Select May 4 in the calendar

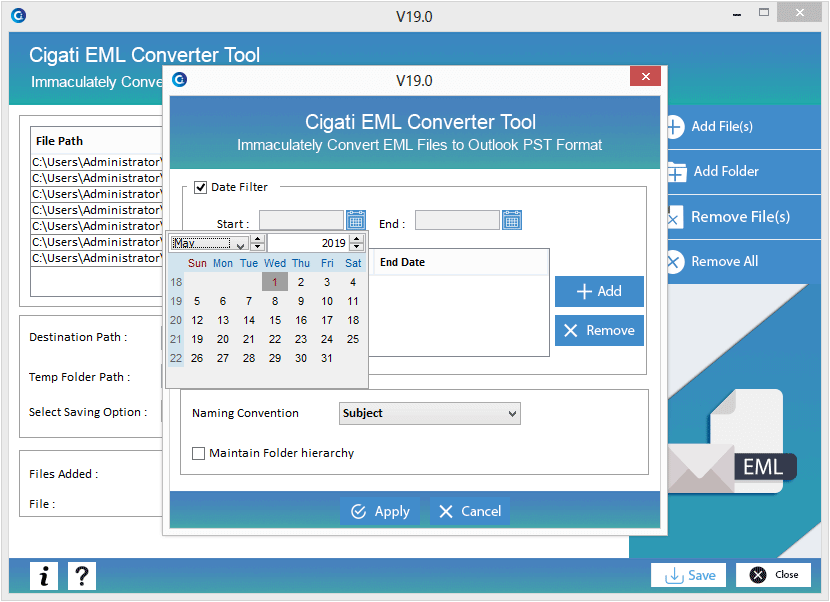tap(353, 282)
